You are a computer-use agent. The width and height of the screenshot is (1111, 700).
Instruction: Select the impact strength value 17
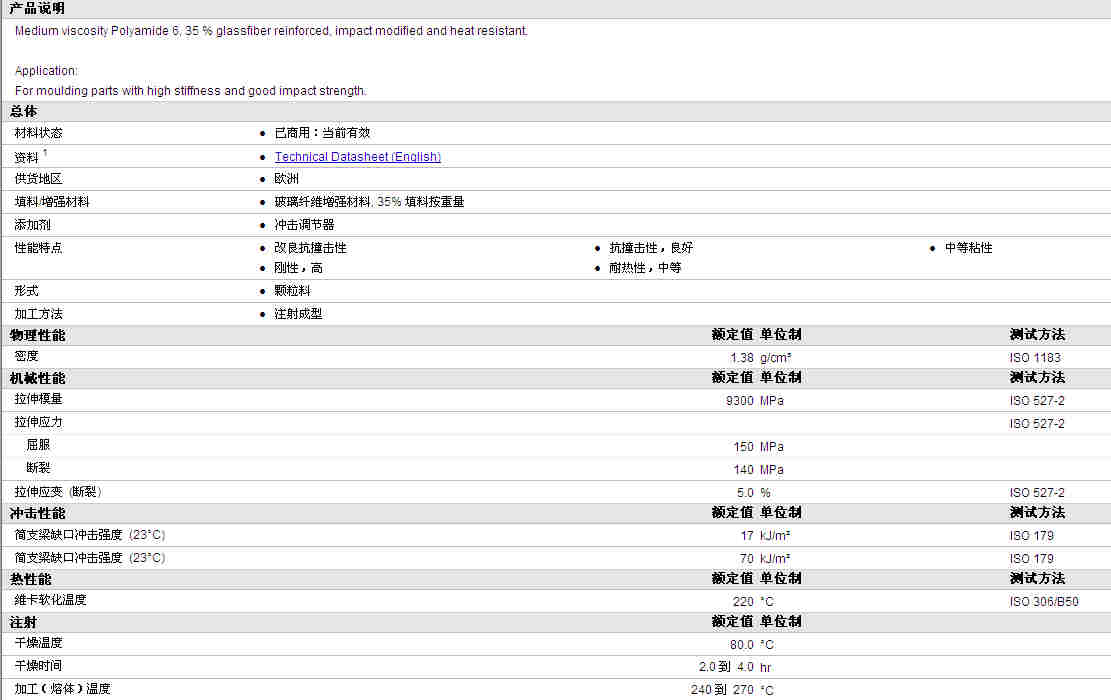pos(747,536)
